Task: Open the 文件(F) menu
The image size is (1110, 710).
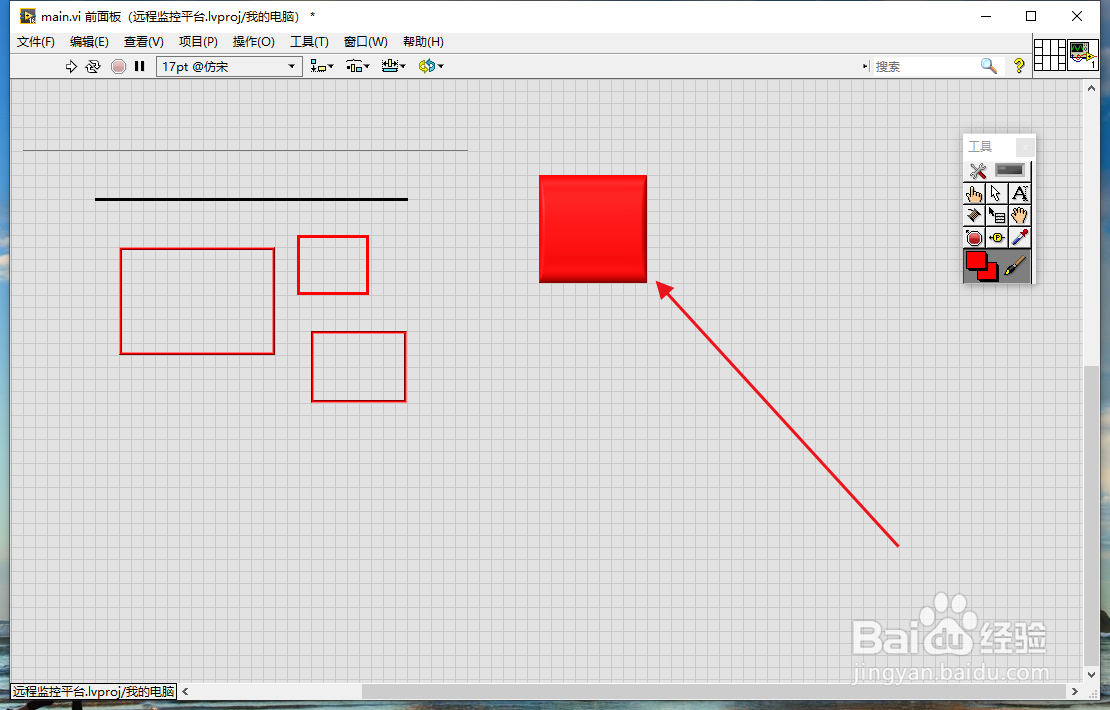Action: point(35,42)
